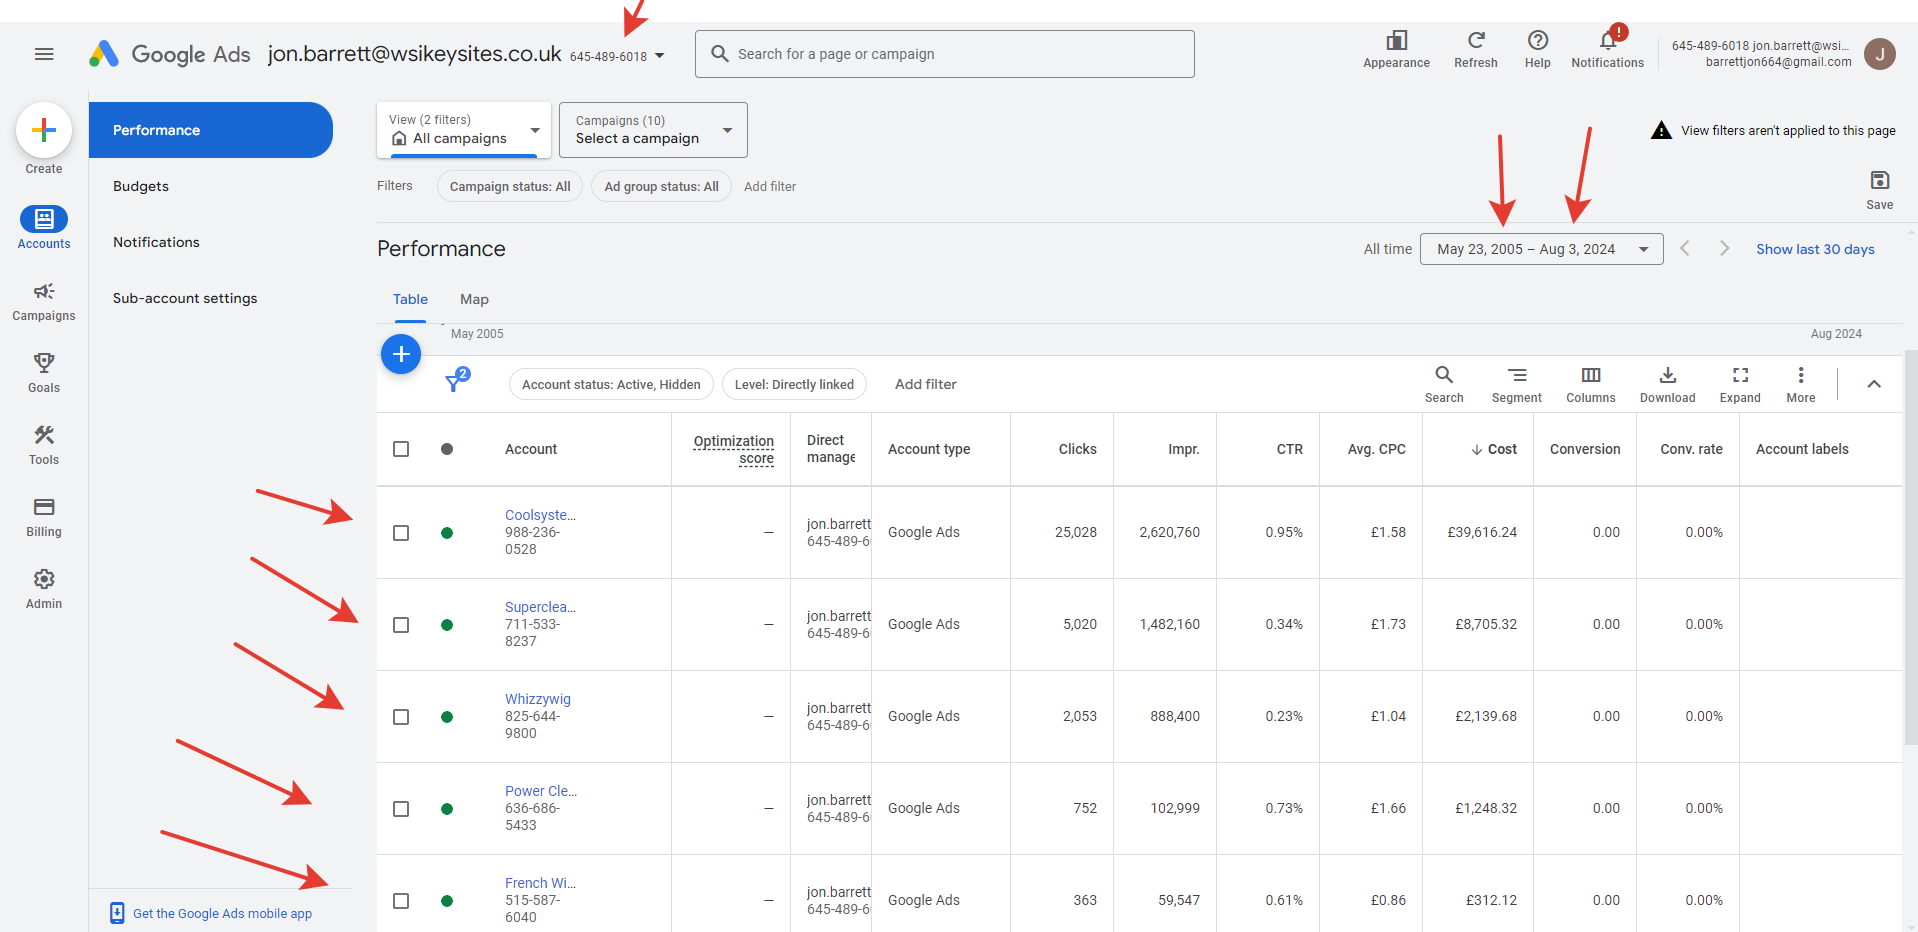The height and width of the screenshot is (932, 1918).
Task: Open the date range dropdown
Action: tap(1541, 249)
